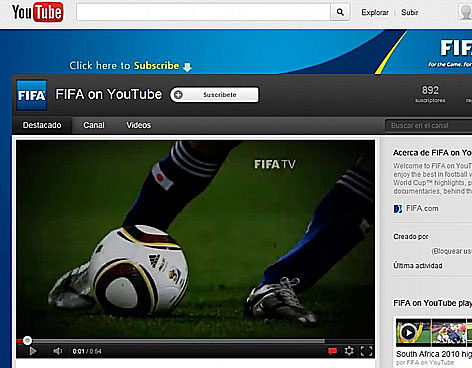472x368 pixels.
Task: Click the 892 suscriptores count
Action: click(x=430, y=94)
